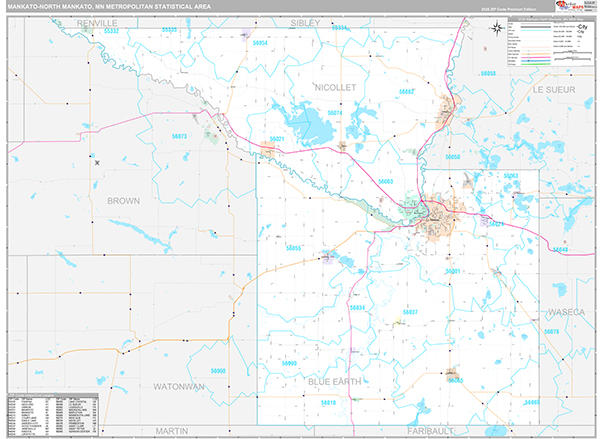
Task: Click the LE SUEUR county label
Action: 552,90
